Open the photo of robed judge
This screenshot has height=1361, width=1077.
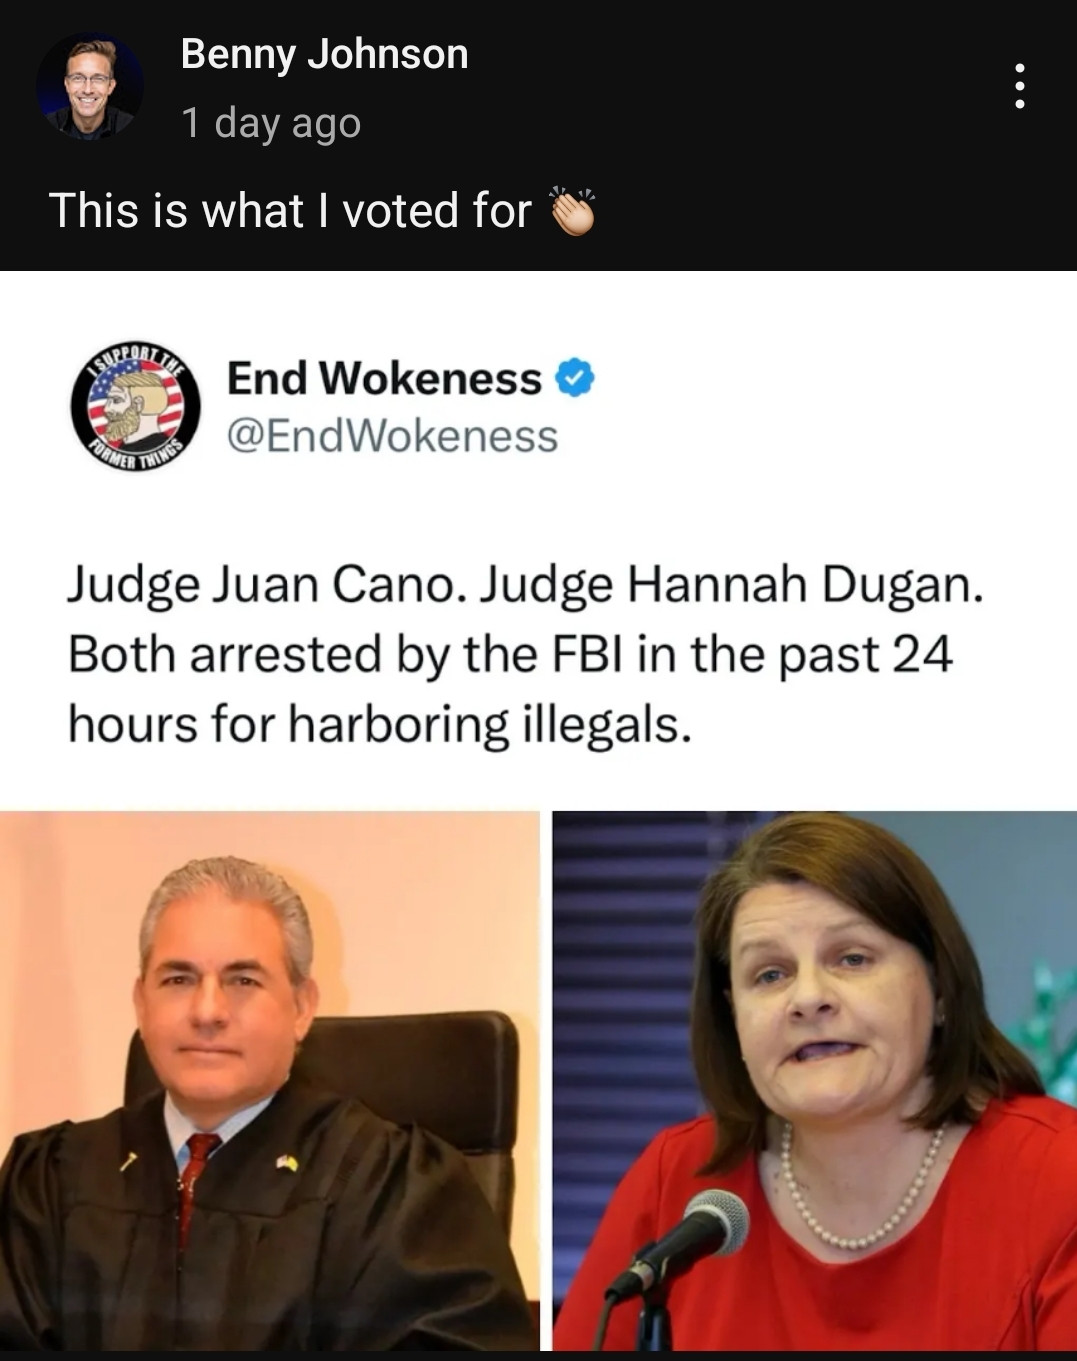(269, 1080)
